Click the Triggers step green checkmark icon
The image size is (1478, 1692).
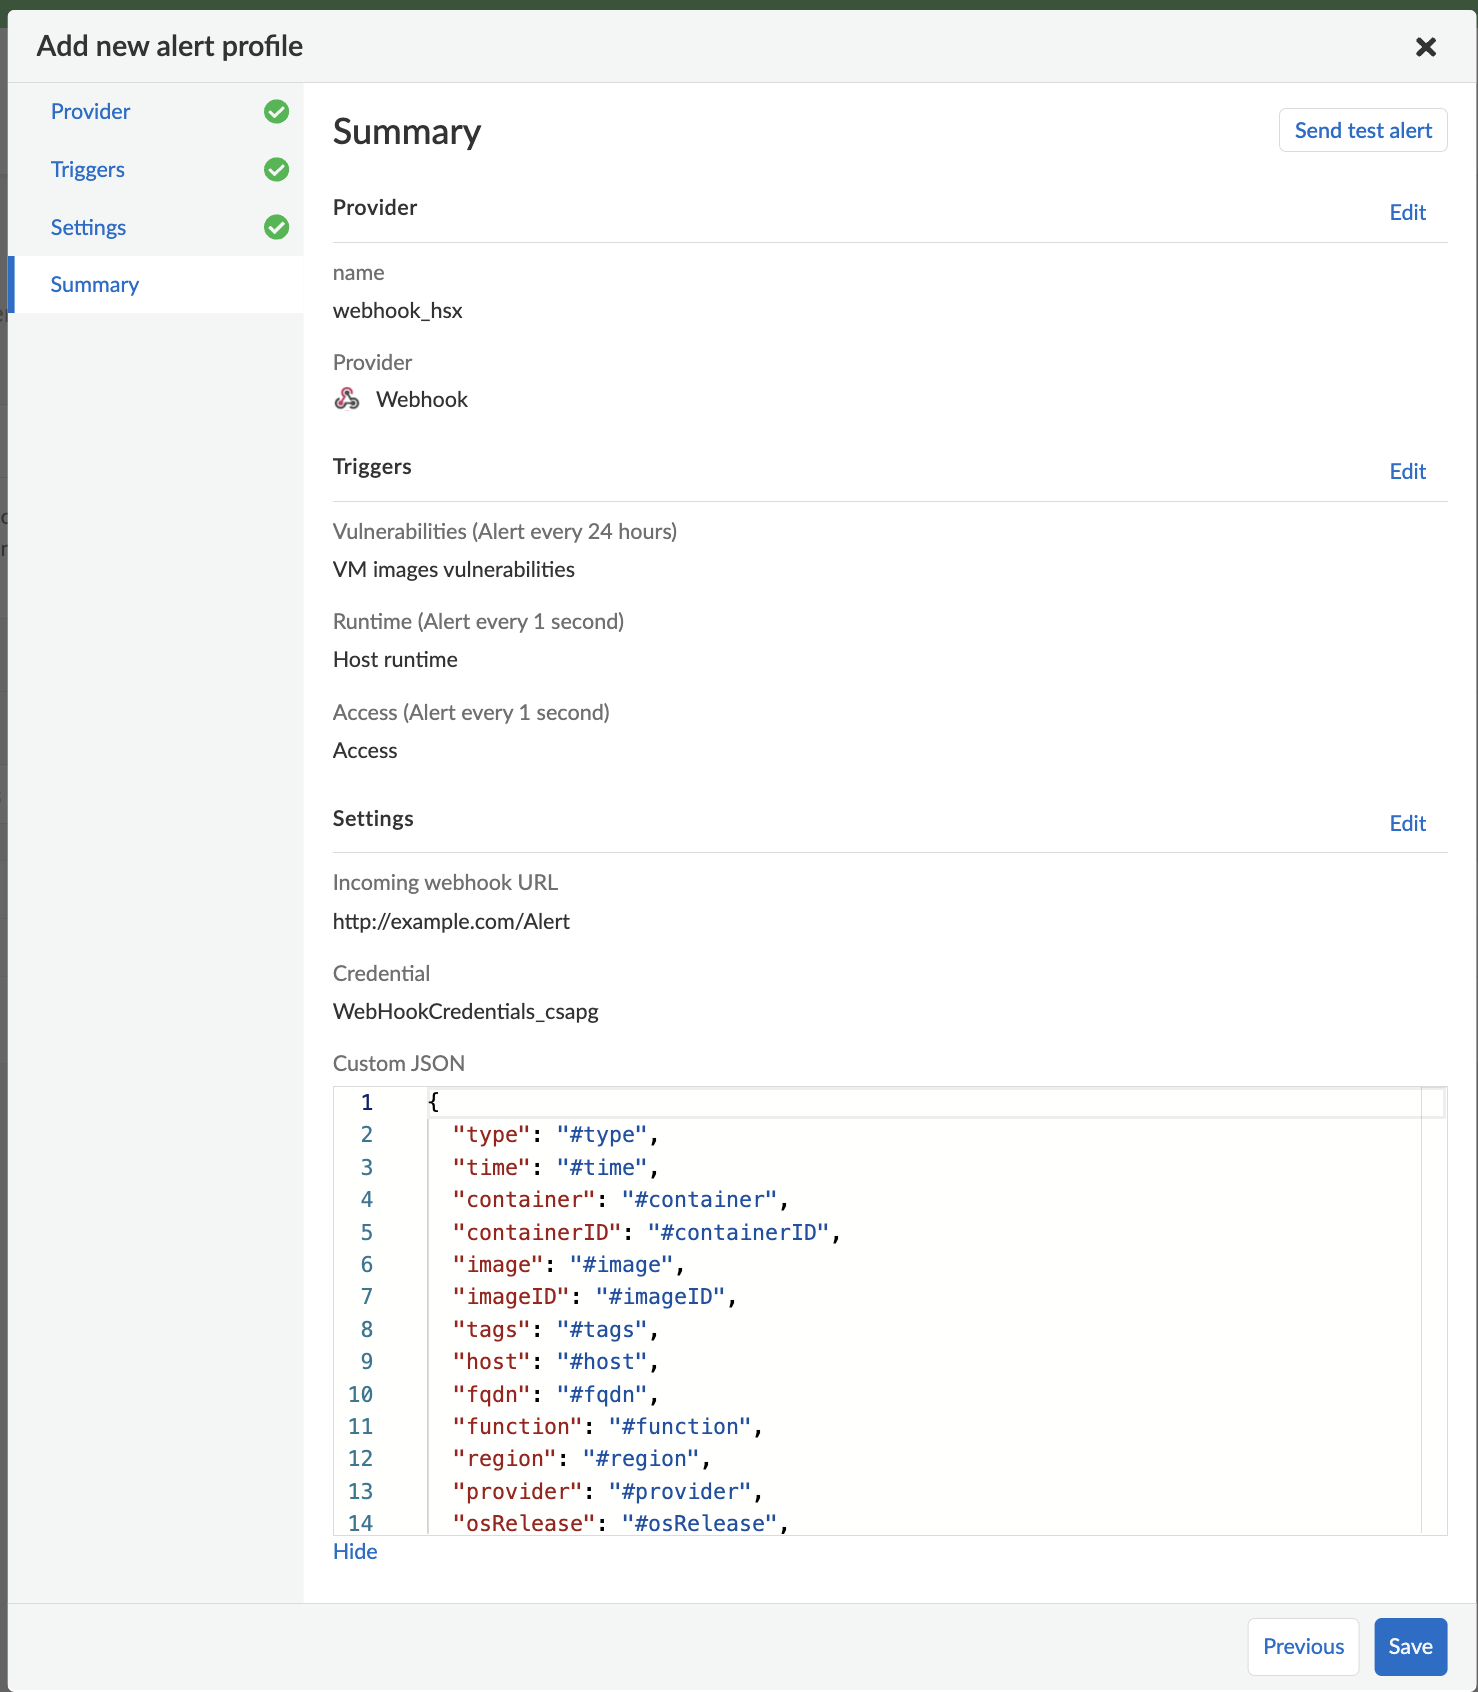(277, 170)
